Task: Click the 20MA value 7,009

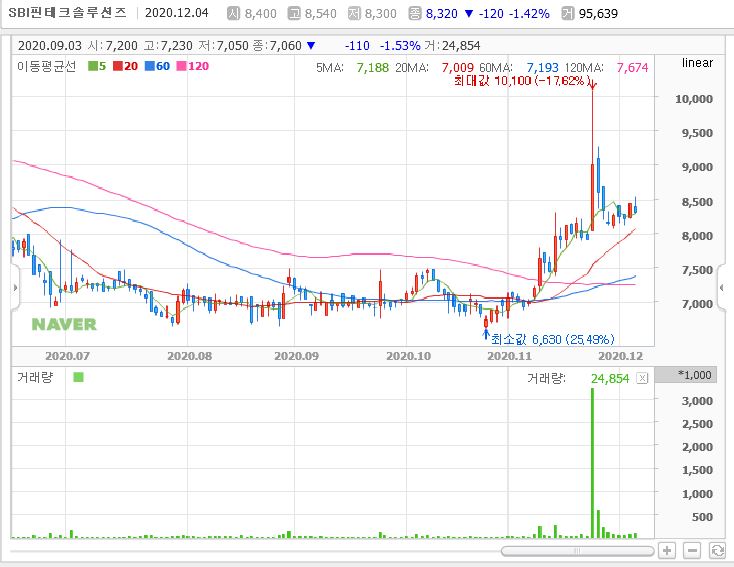Action: 457,68
